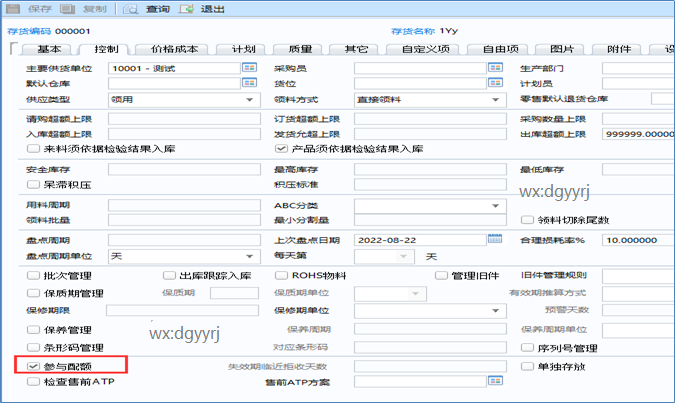Click the 保存 save icon in toolbar

(13, 9)
